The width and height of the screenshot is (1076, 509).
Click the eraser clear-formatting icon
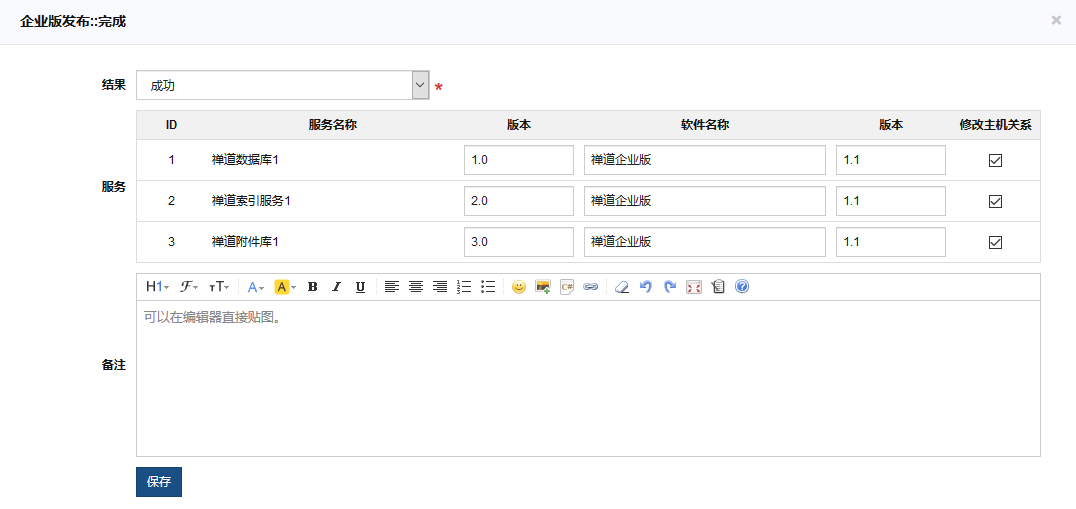pyautogui.click(x=622, y=287)
